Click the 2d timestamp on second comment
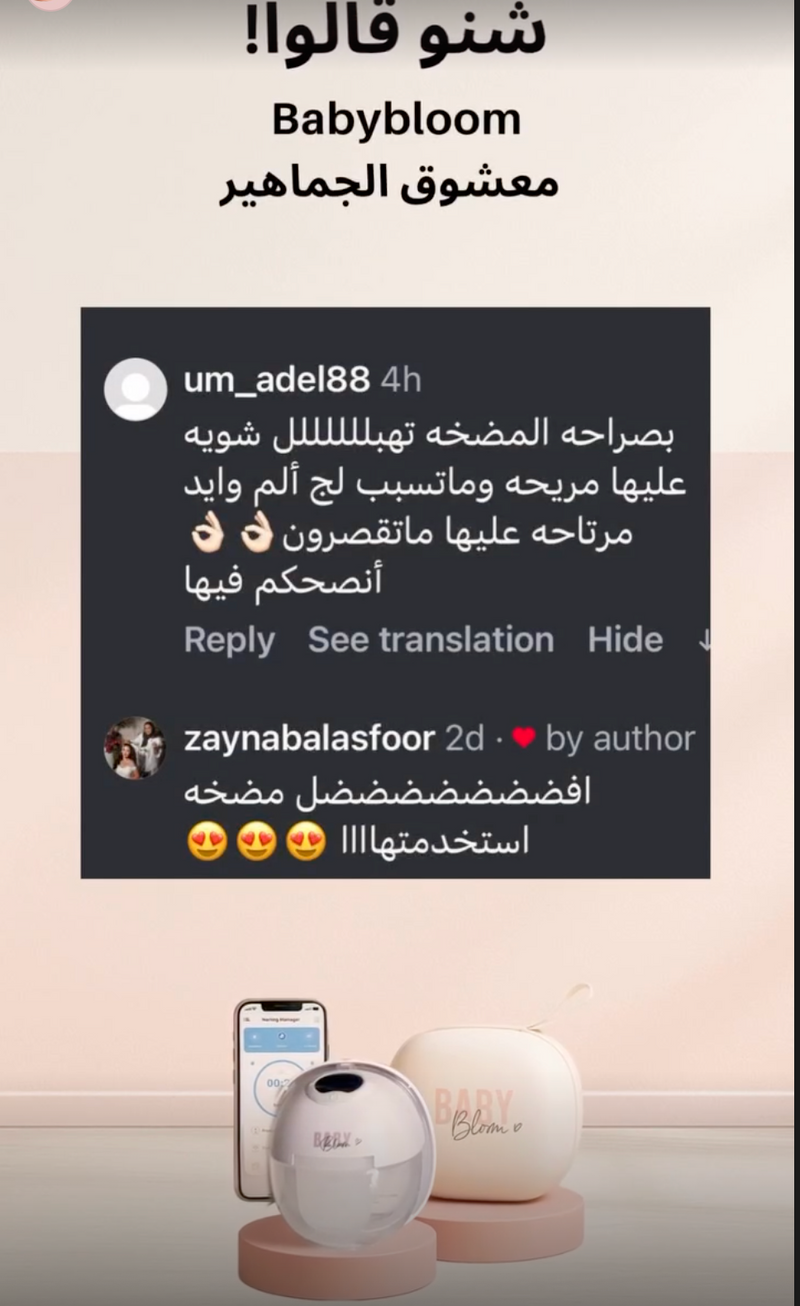This screenshot has height=1306, width=800. click(x=465, y=739)
